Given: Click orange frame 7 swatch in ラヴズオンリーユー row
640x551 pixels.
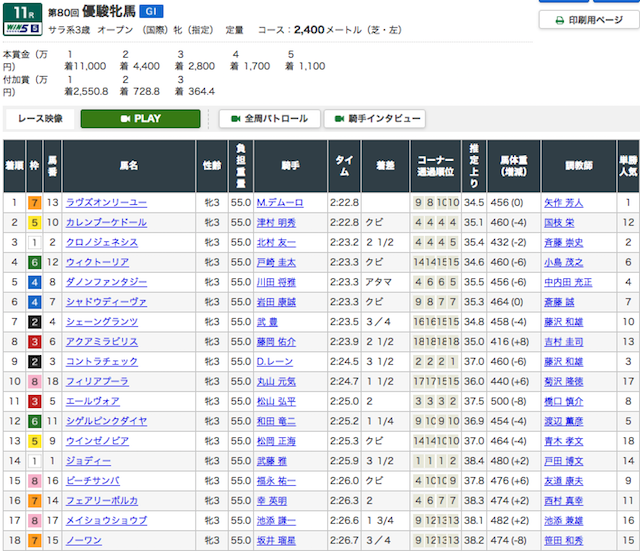Looking at the screenshot, I should click(x=34, y=203).
